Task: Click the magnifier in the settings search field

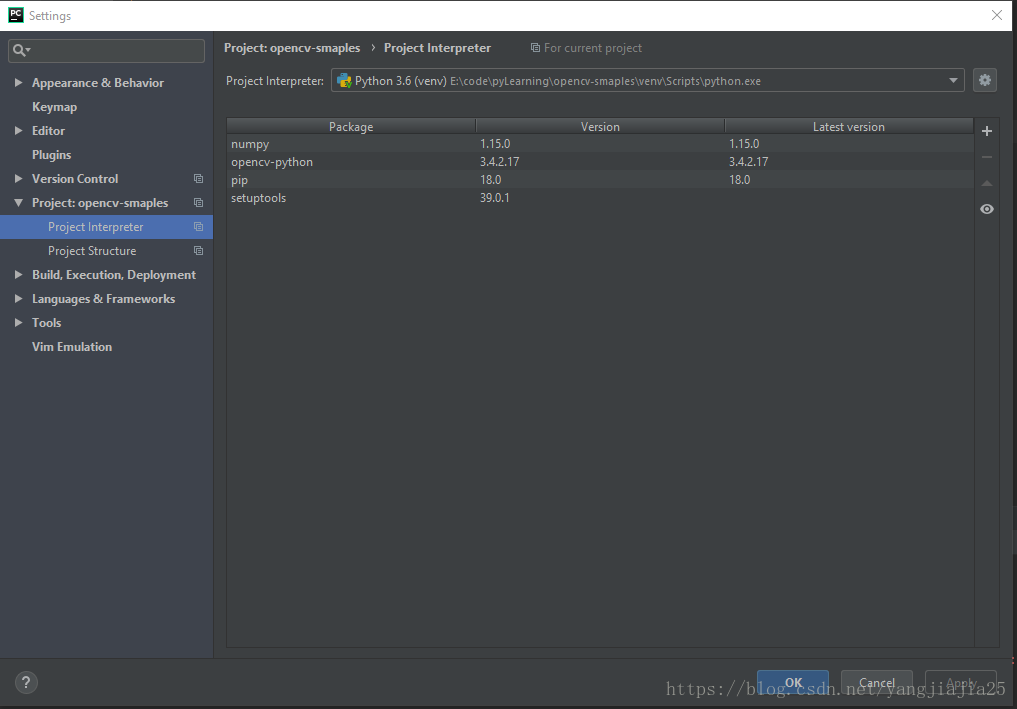Action: pyautogui.click(x=20, y=49)
